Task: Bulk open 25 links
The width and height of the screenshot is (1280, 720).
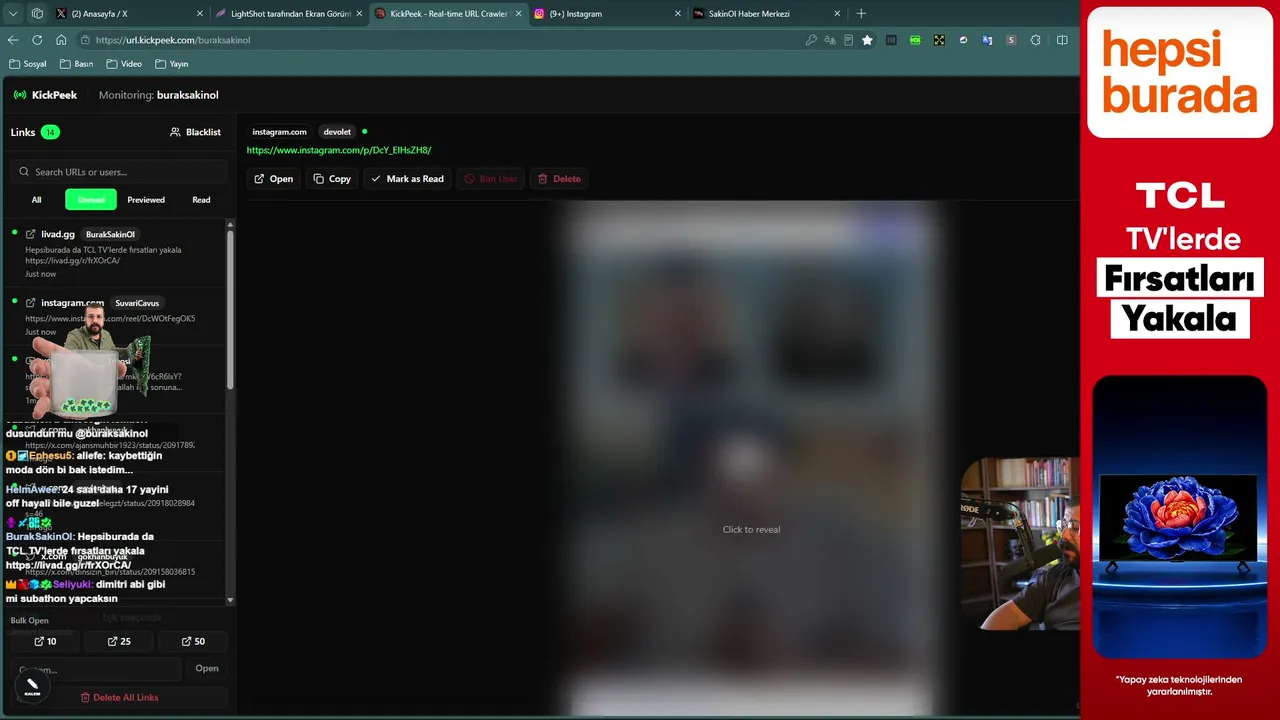Action: click(x=119, y=641)
